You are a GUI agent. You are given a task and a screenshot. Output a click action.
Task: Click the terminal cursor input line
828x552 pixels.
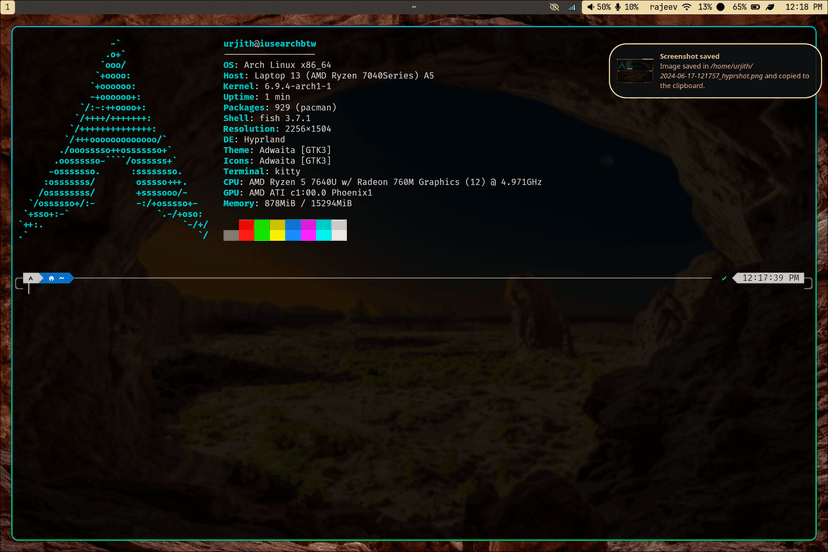(370, 288)
